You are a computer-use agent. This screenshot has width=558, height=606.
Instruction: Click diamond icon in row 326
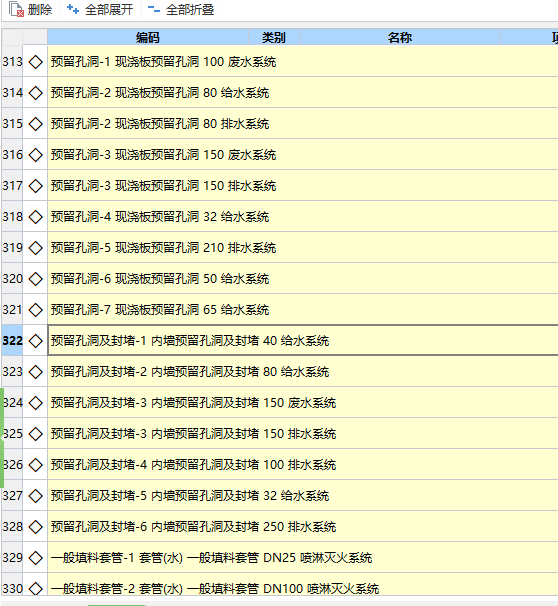(x=36, y=465)
